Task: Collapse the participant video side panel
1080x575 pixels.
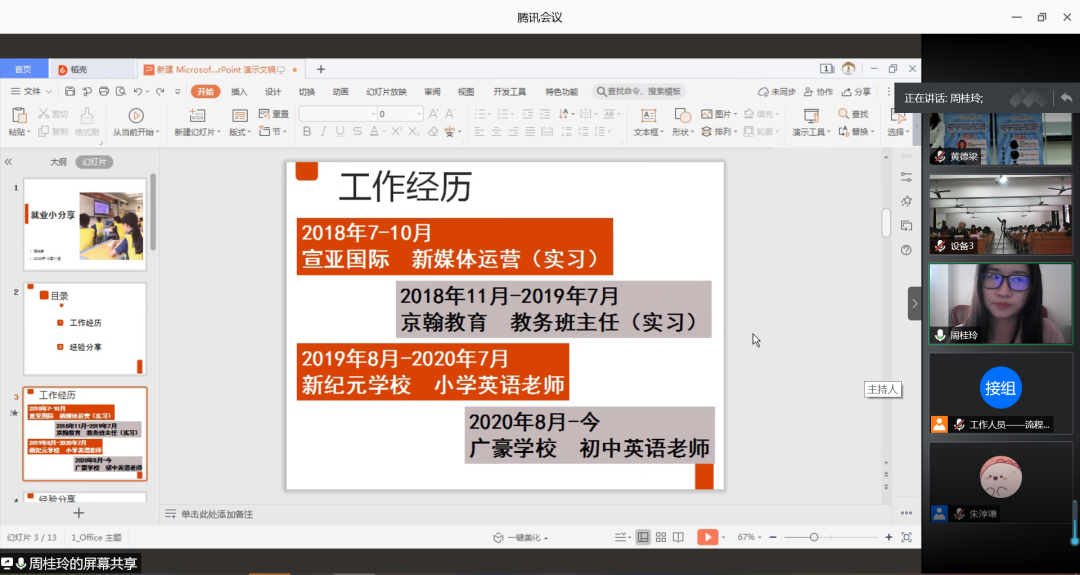Action: (914, 303)
